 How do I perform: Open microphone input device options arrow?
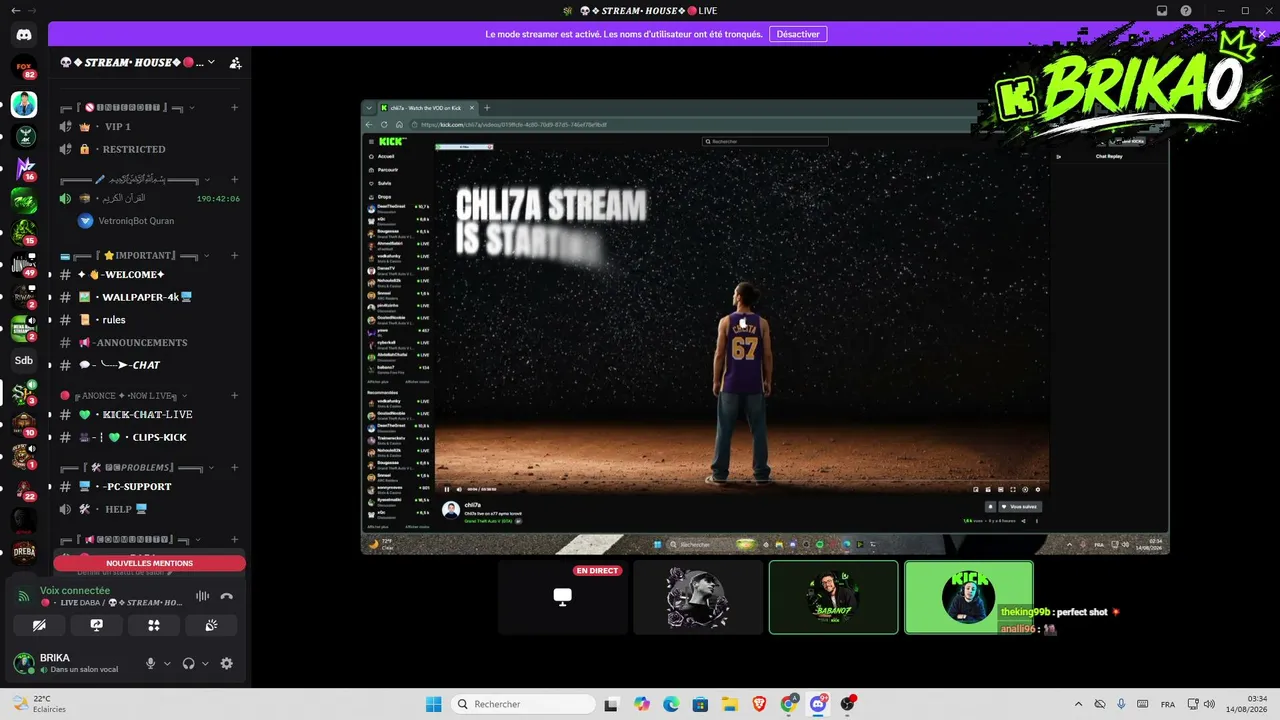tap(167, 663)
